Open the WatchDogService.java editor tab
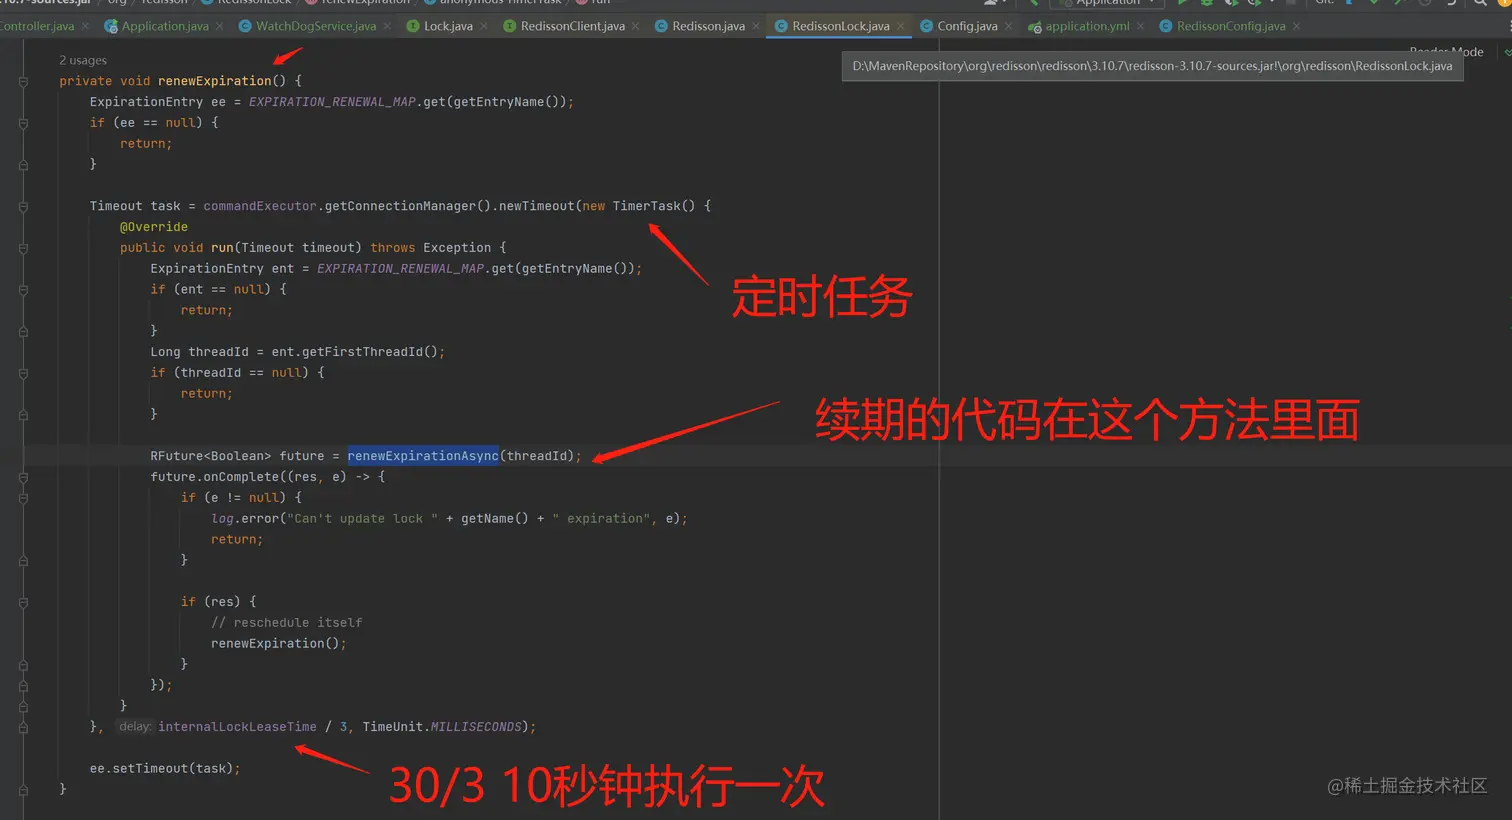Image resolution: width=1512 pixels, height=820 pixels. tap(316, 26)
